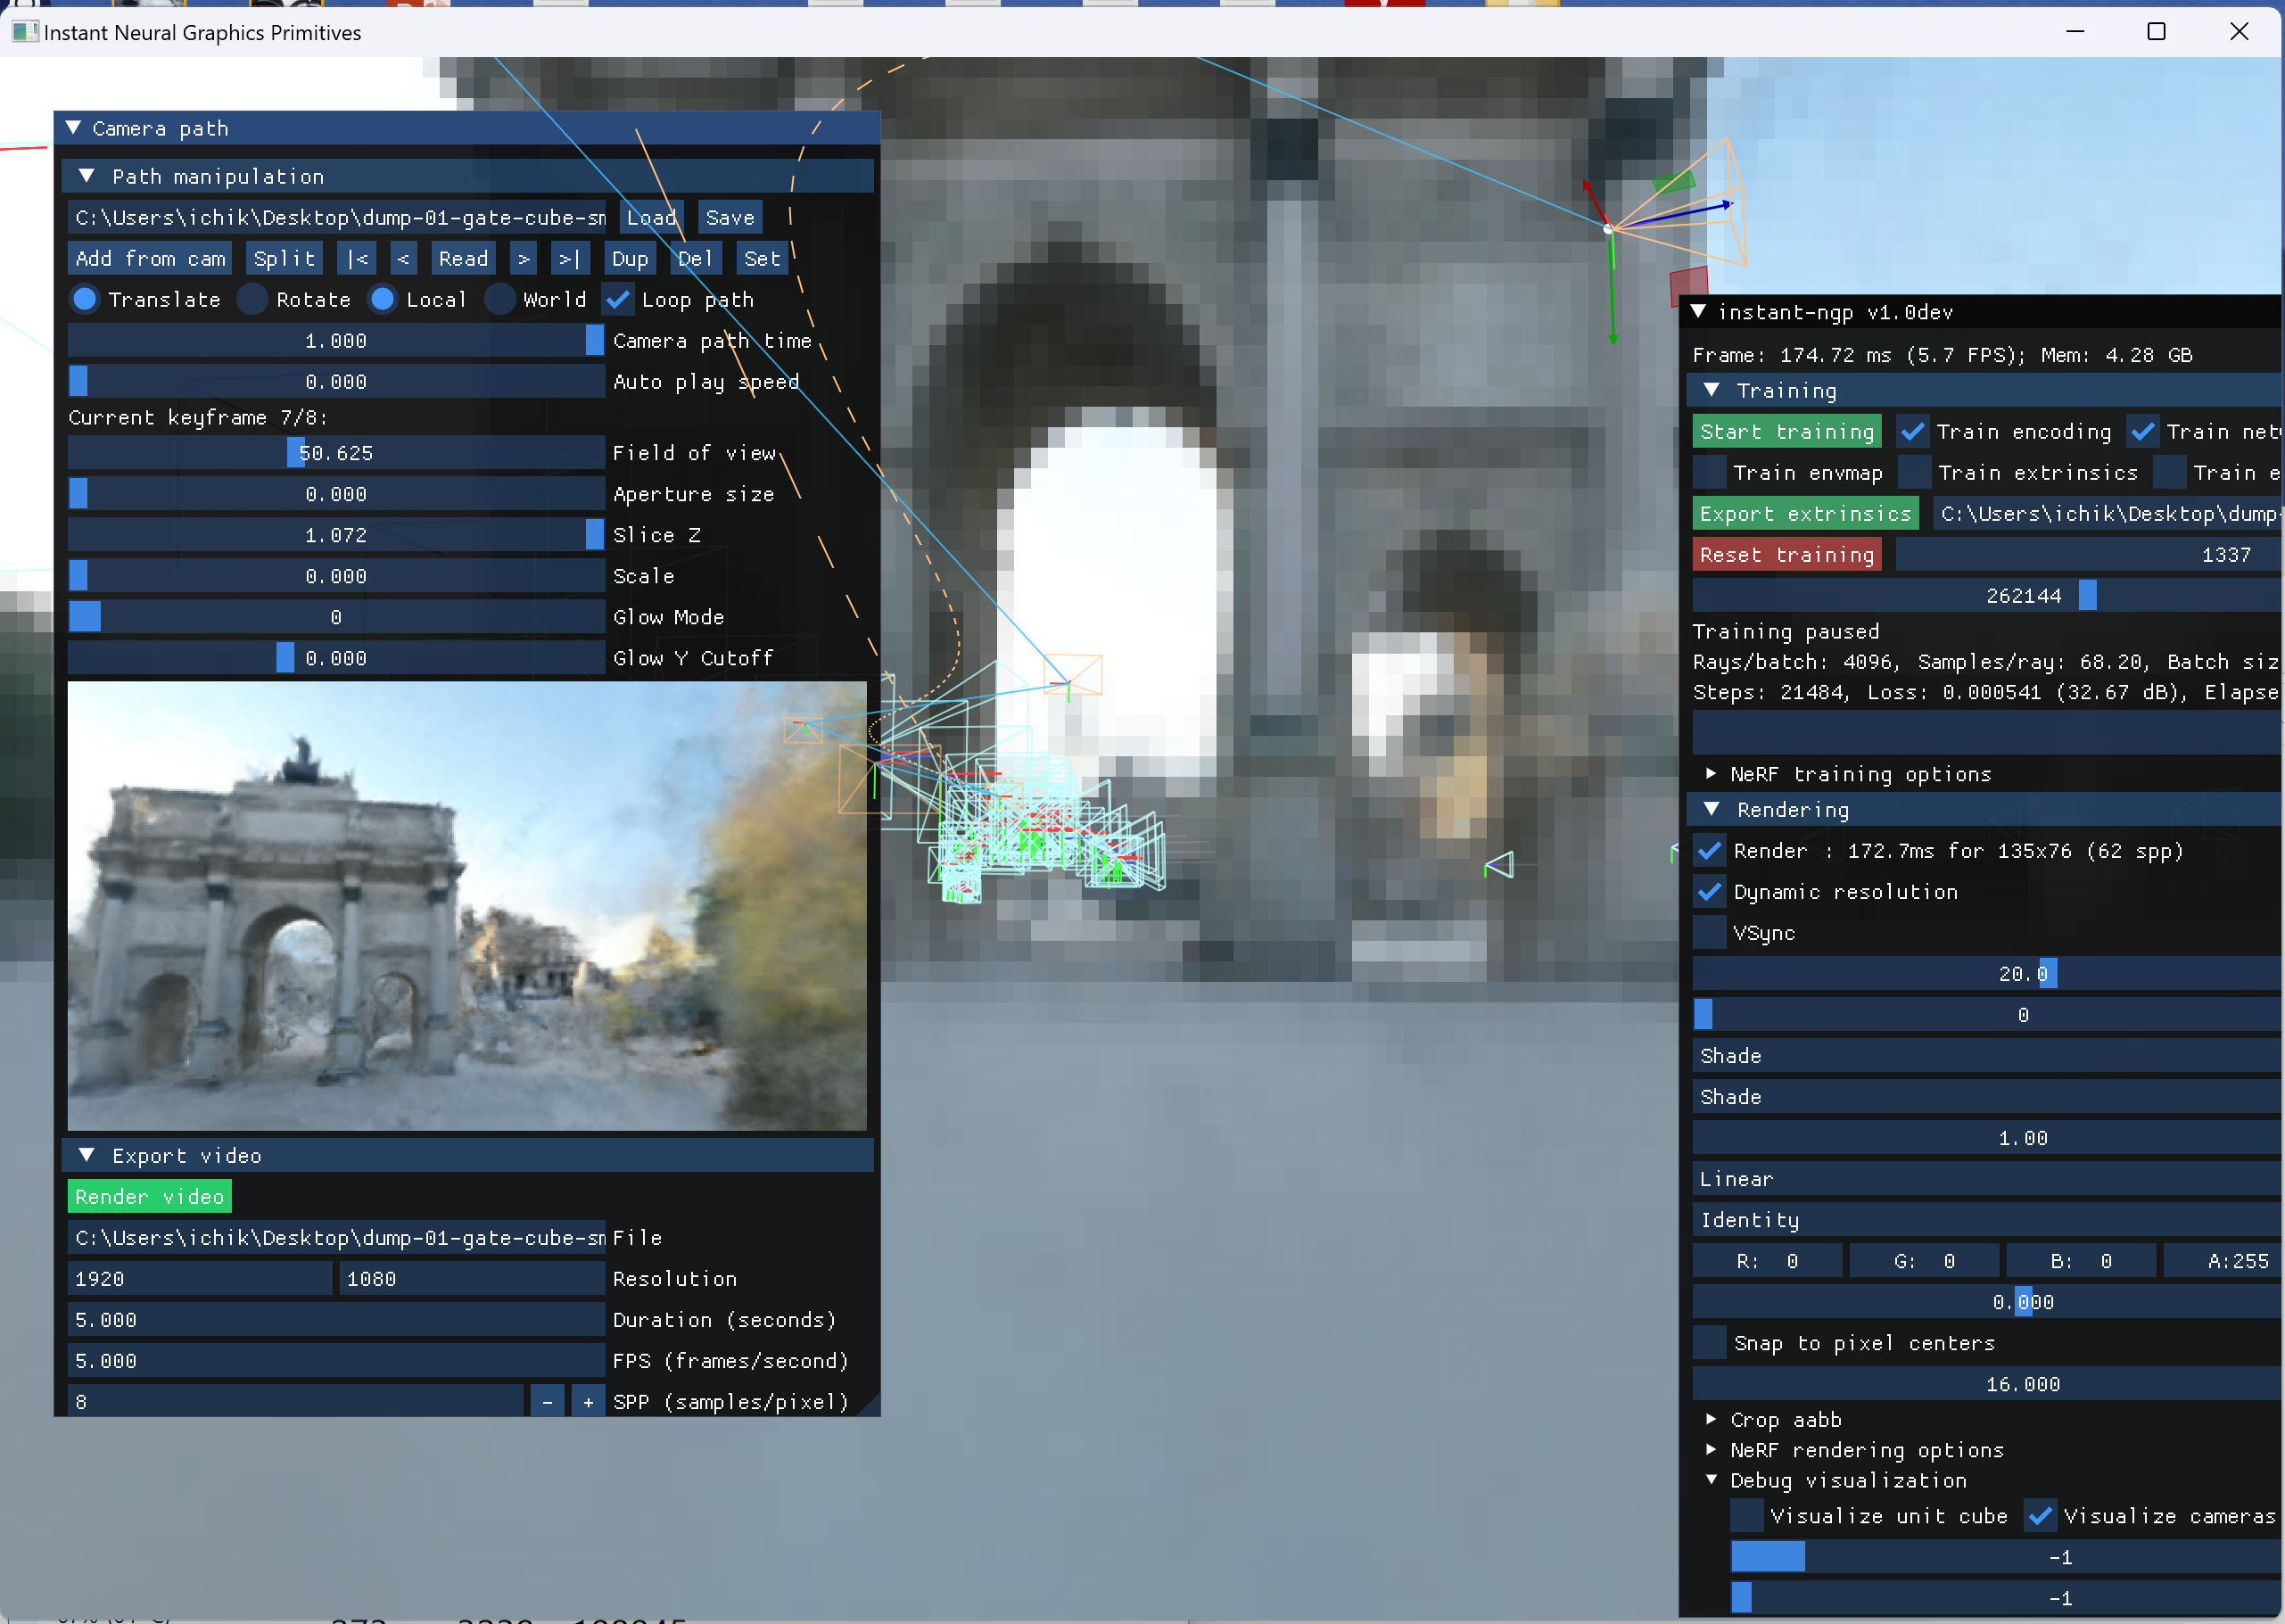Click the Save camera path button

click(730, 218)
